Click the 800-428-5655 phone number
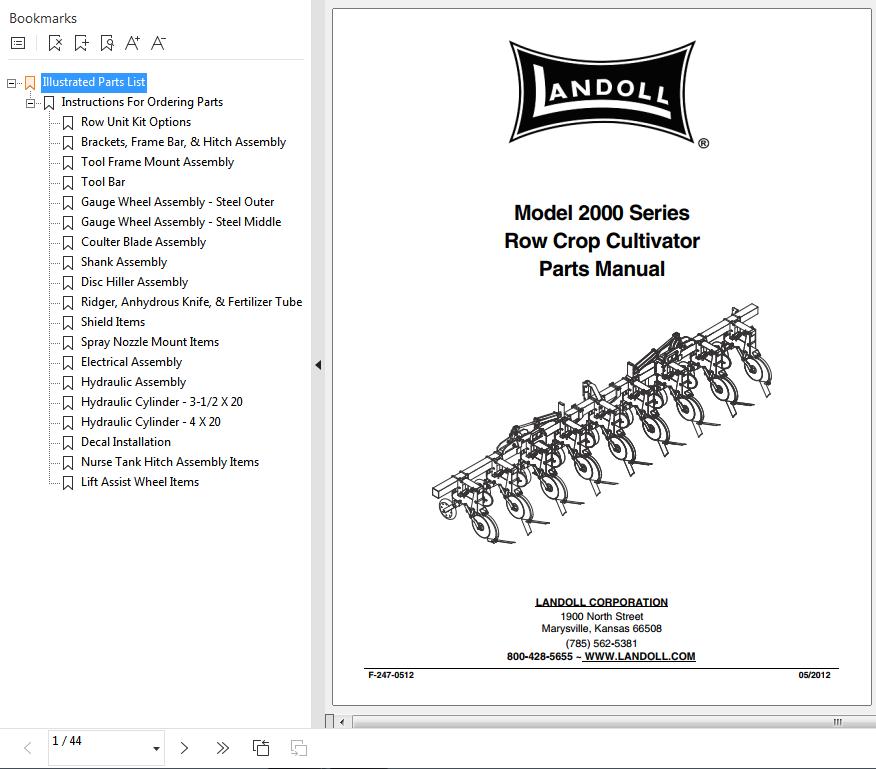This screenshot has width=876, height=769. 540,657
